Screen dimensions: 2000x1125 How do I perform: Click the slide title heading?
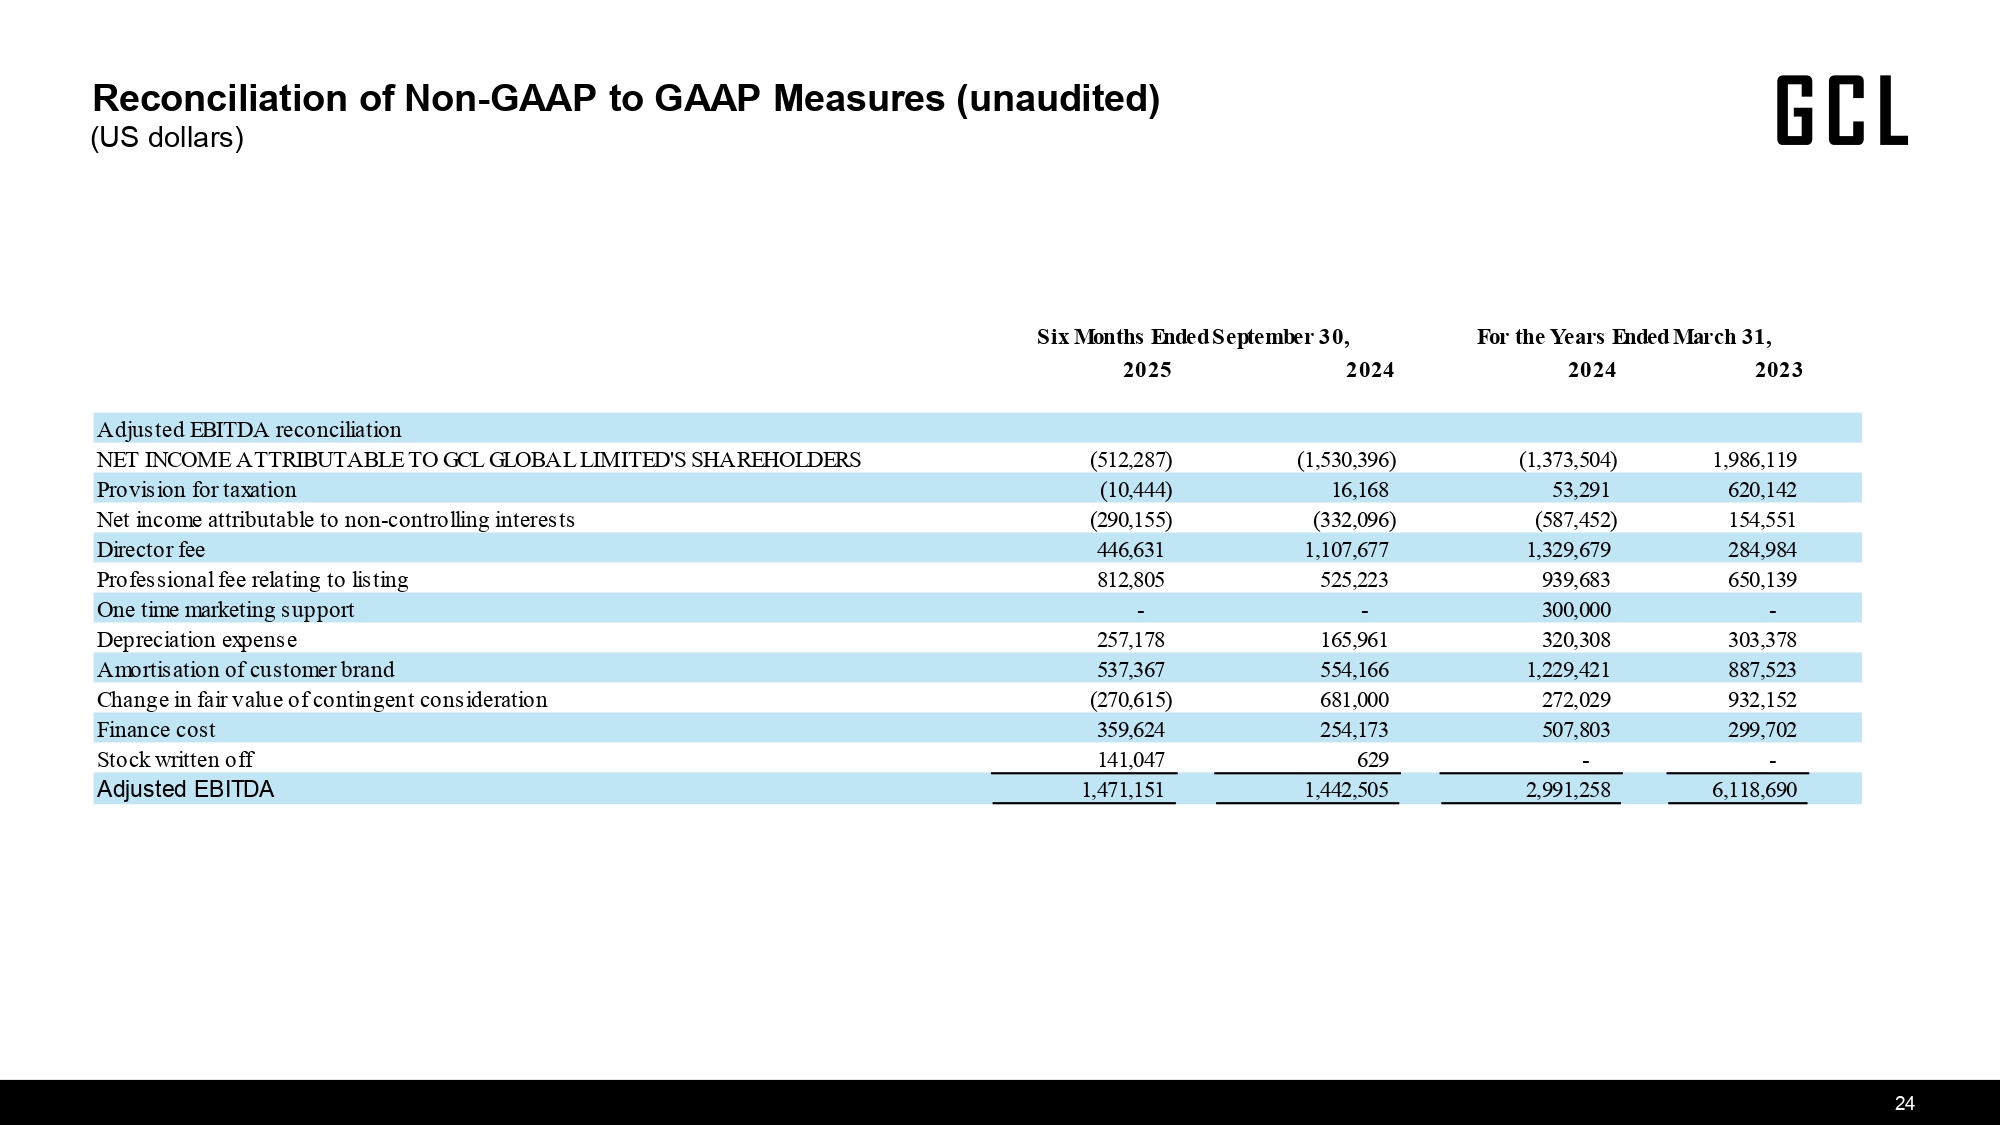(x=626, y=99)
